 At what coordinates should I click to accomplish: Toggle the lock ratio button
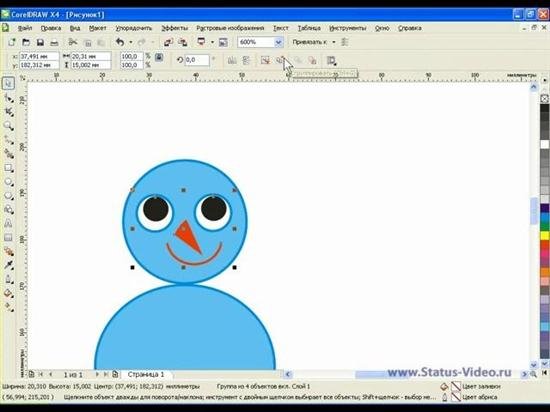[159, 58]
